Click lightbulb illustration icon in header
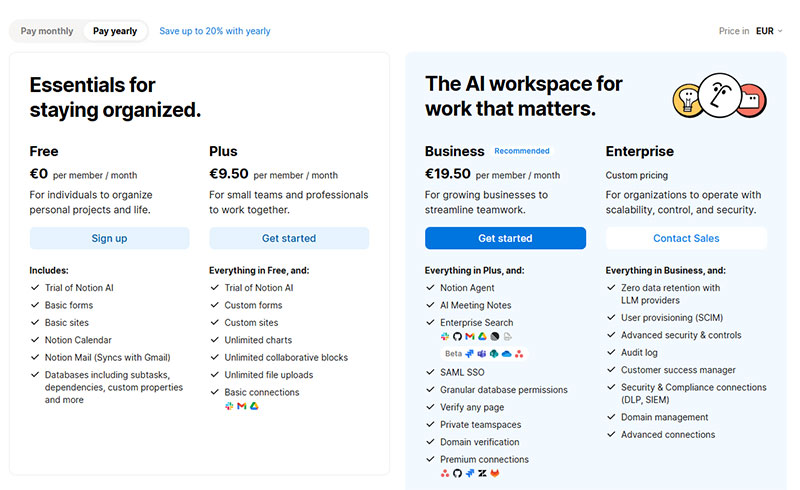800x490 pixels. pyautogui.click(x=686, y=100)
